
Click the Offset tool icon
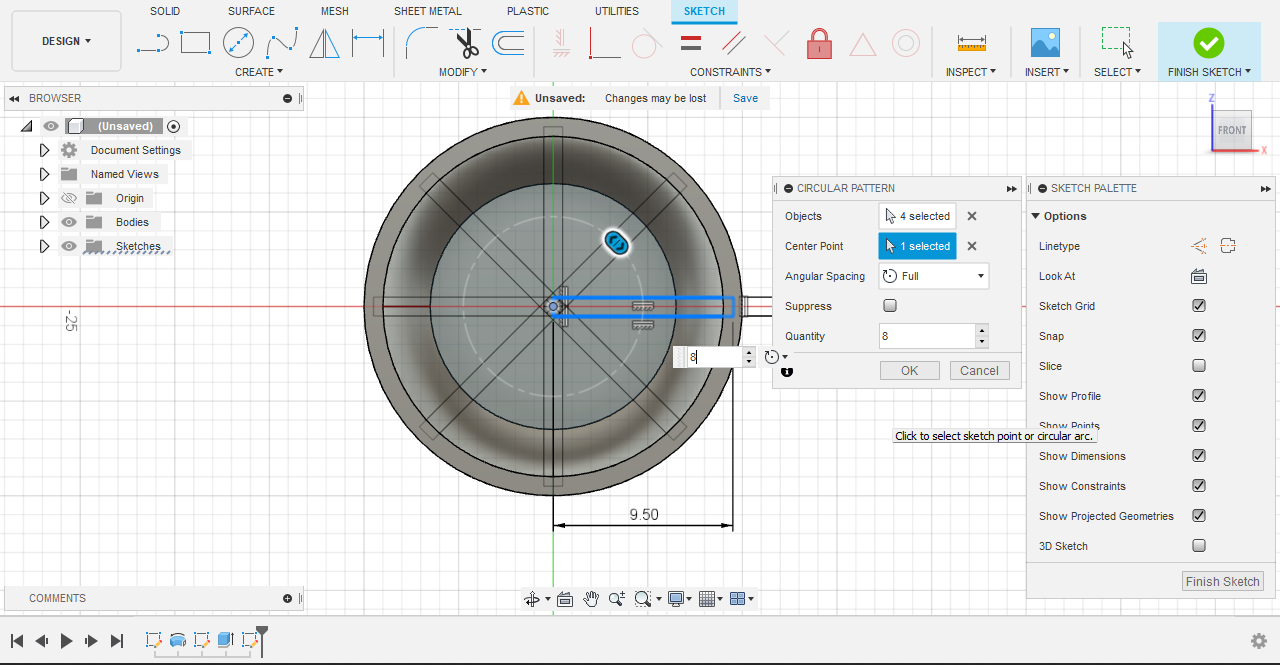coord(509,43)
